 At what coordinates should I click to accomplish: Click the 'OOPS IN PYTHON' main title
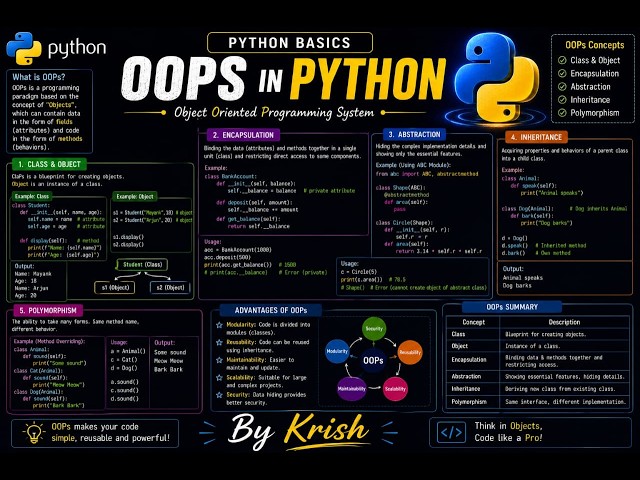pyautogui.click(x=284, y=79)
